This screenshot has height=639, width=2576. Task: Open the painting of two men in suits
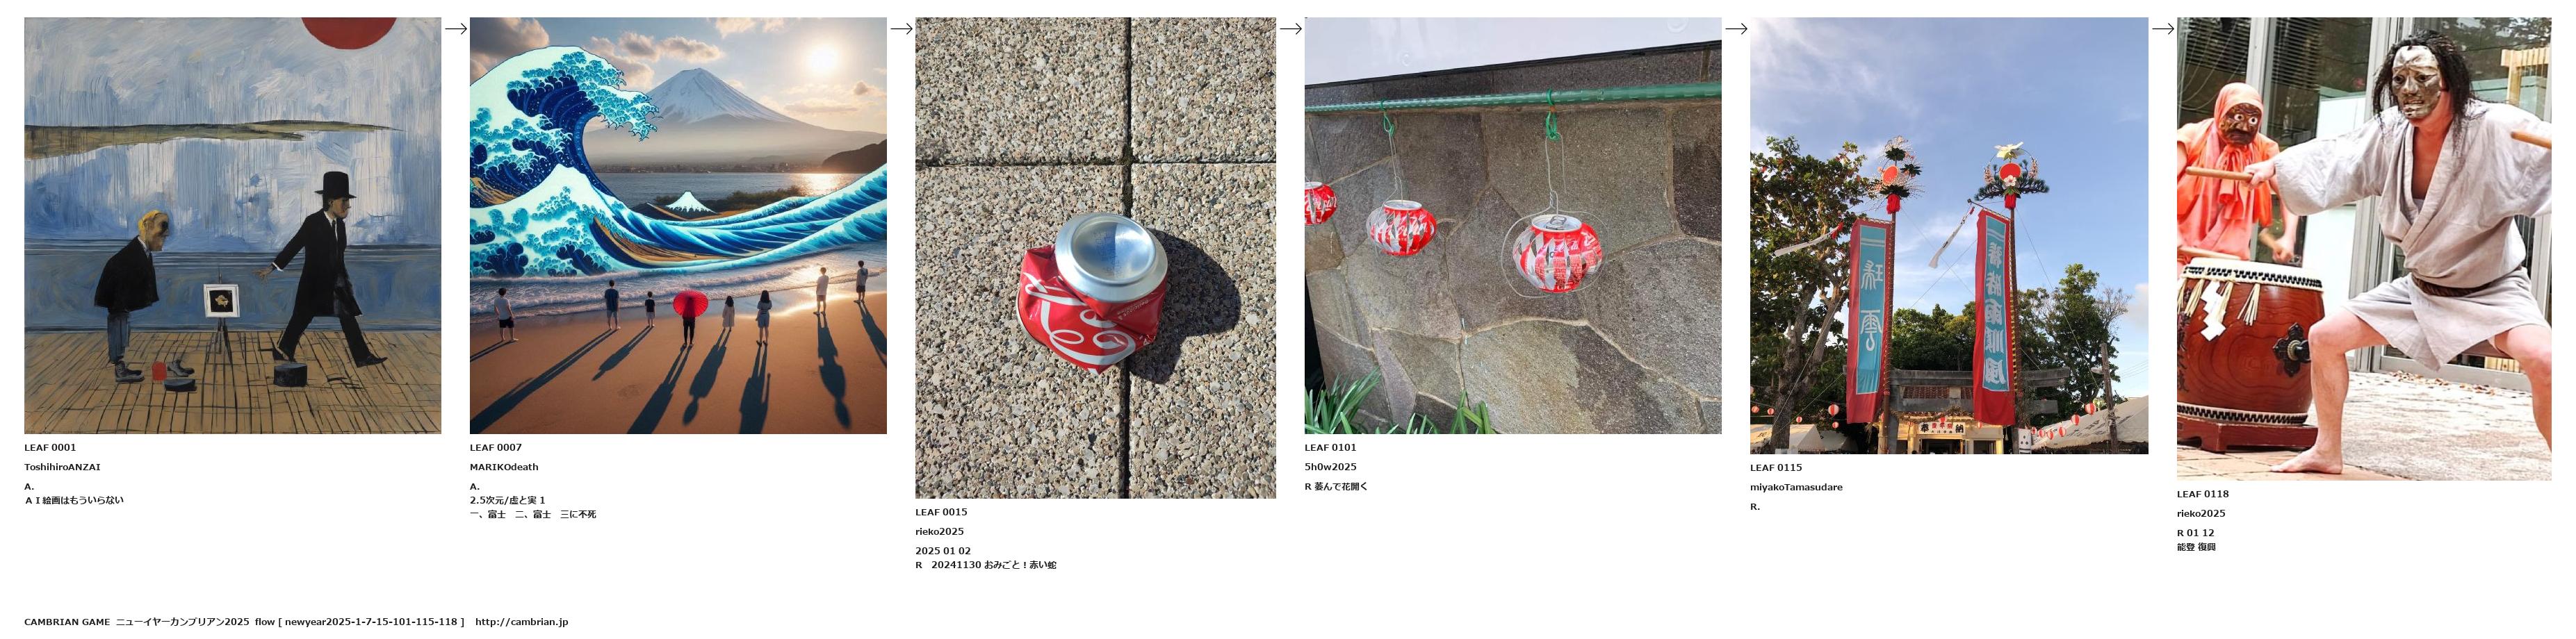[x=232, y=225]
